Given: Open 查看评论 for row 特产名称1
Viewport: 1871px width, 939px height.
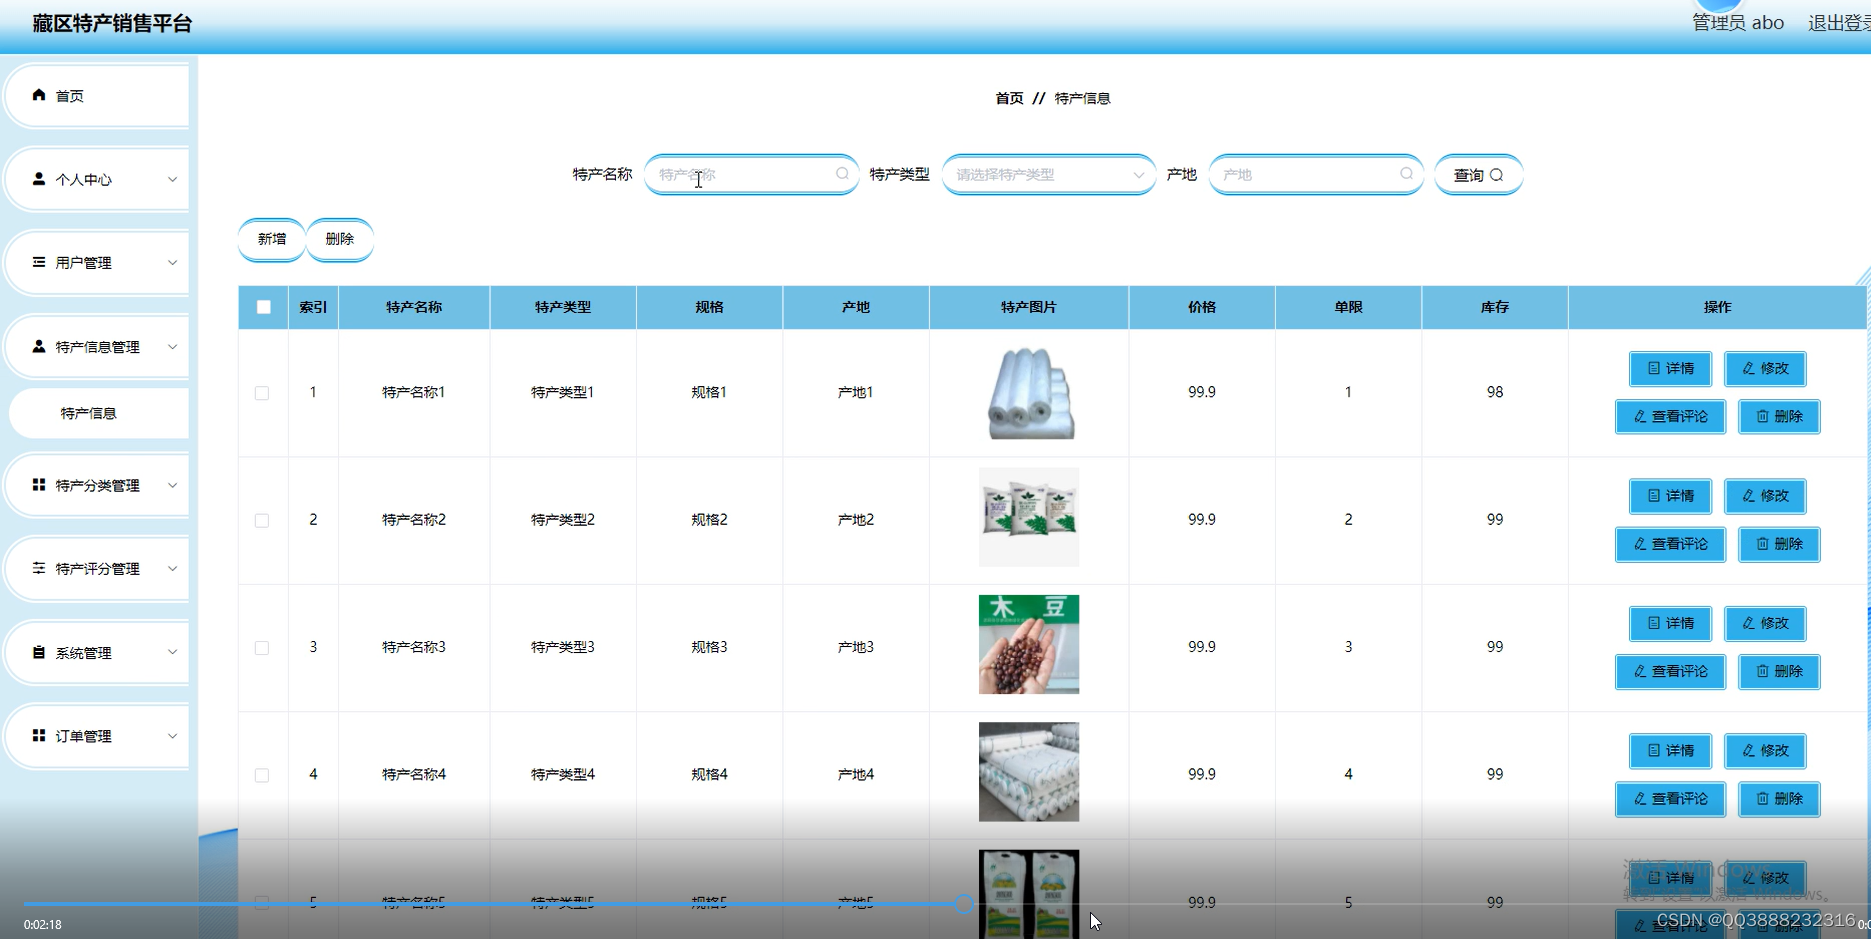Looking at the screenshot, I should 1670,416.
